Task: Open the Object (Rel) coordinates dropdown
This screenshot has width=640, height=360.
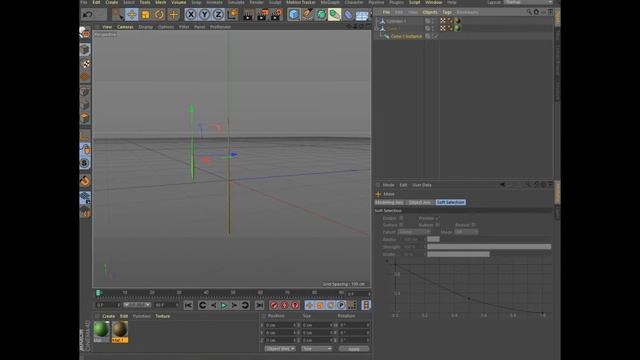Action: coord(280,349)
